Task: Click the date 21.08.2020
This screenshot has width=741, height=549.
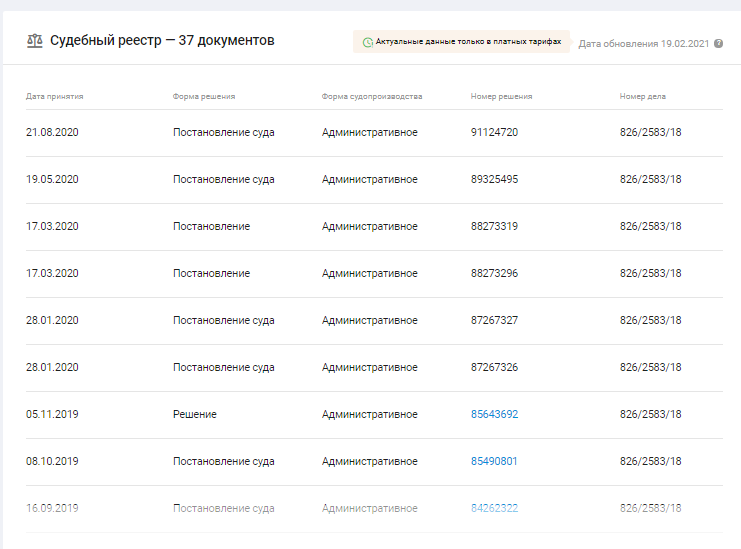Action: pyautogui.click(x=52, y=132)
